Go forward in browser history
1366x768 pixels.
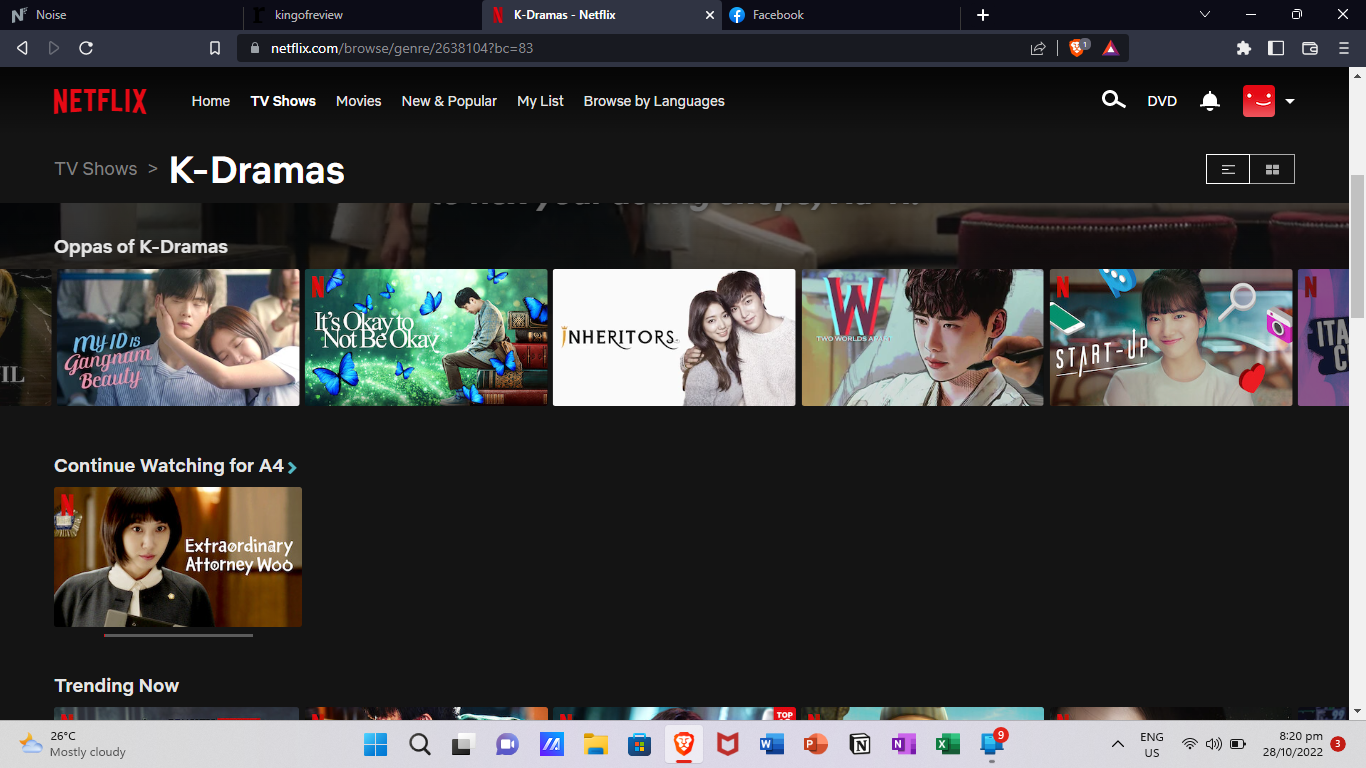coord(54,48)
